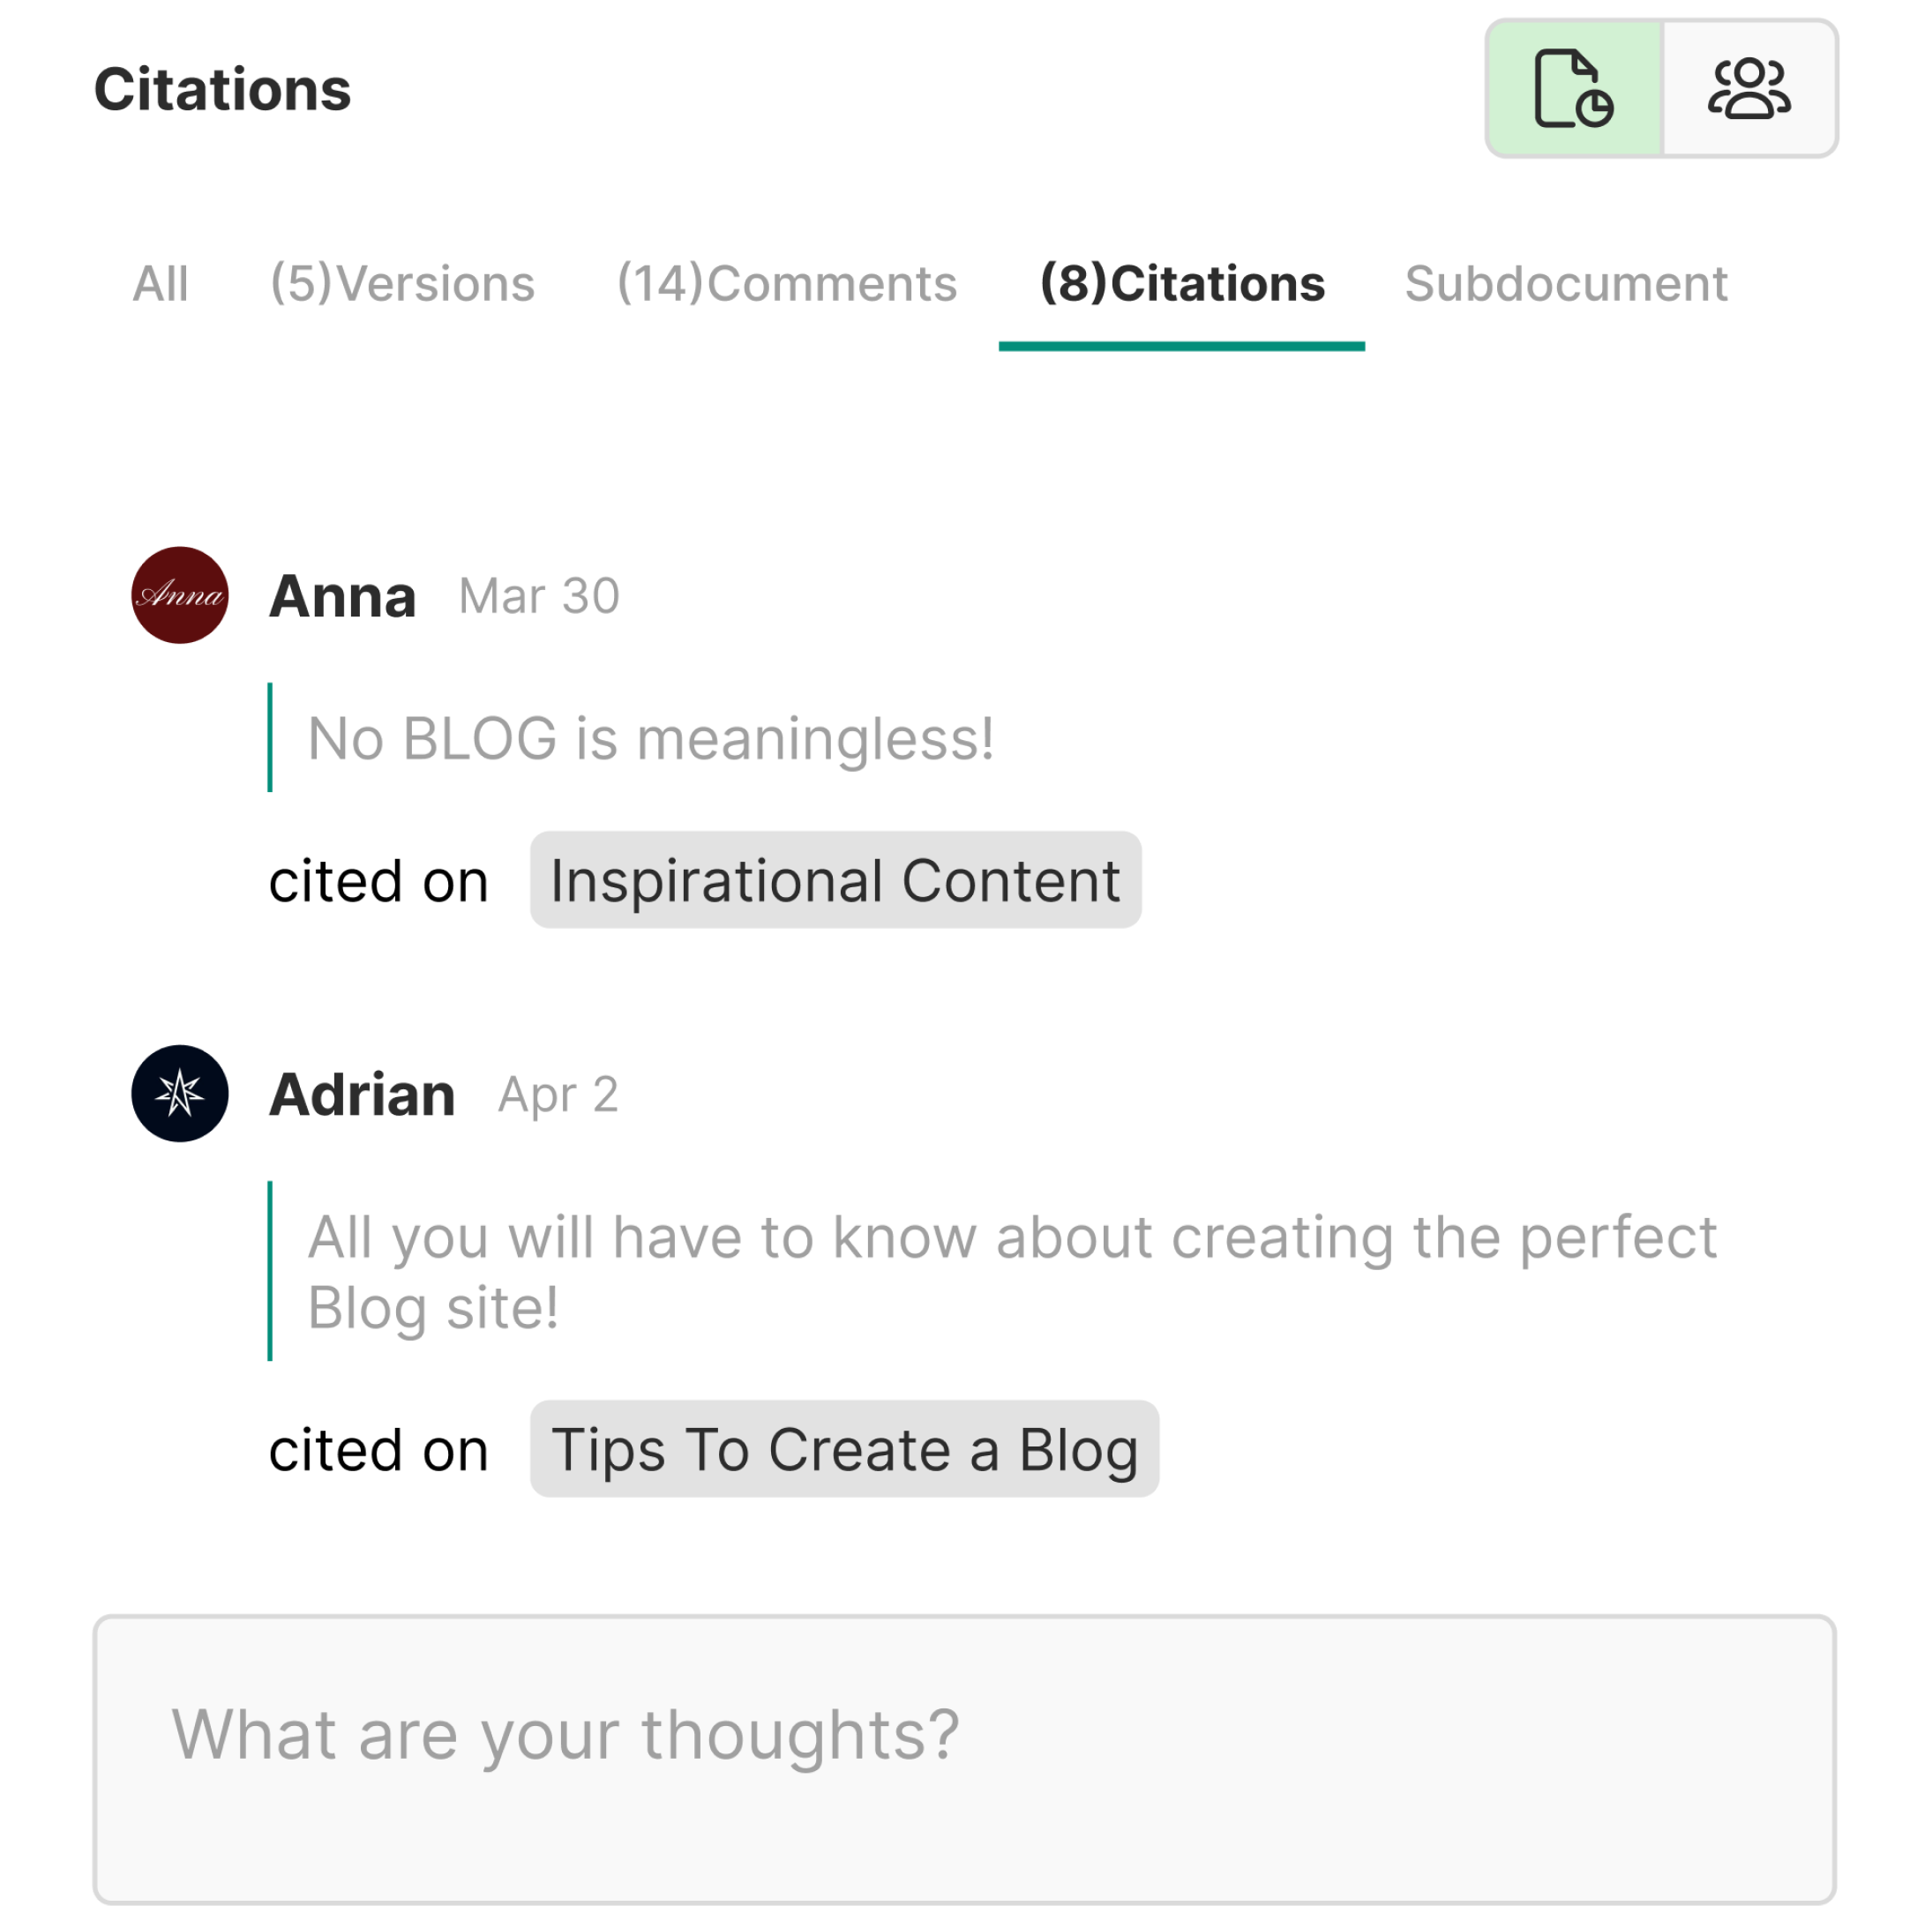
Task: Click Adrian's star avatar
Action: (x=180, y=1093)
